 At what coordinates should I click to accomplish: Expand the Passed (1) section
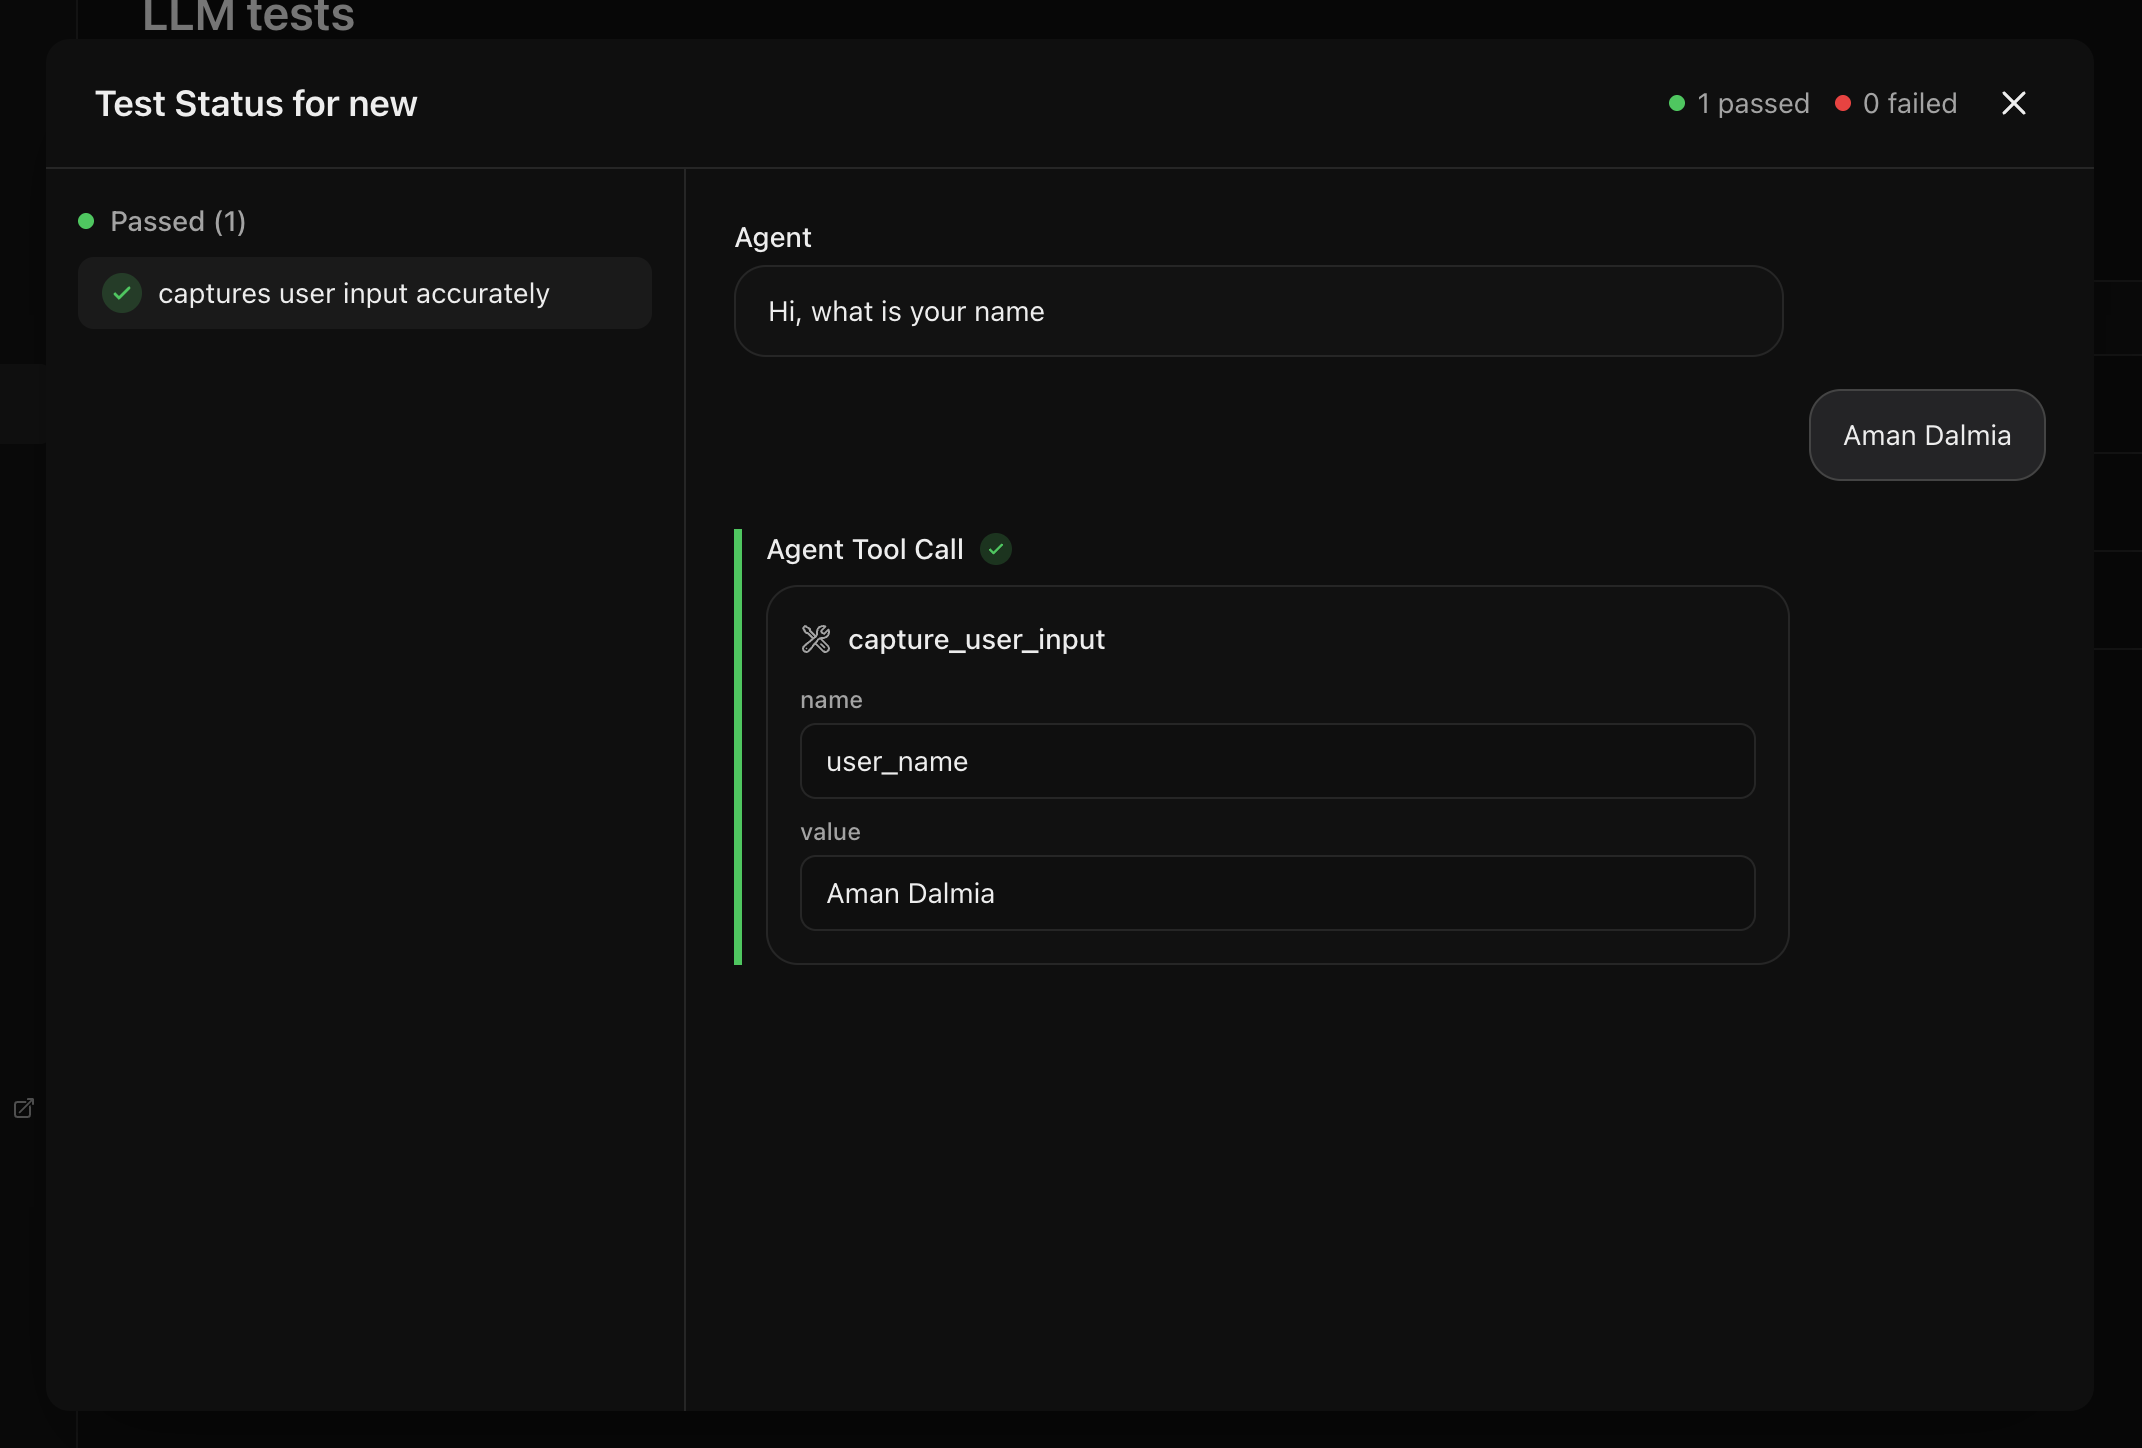[x=176, y=221]
